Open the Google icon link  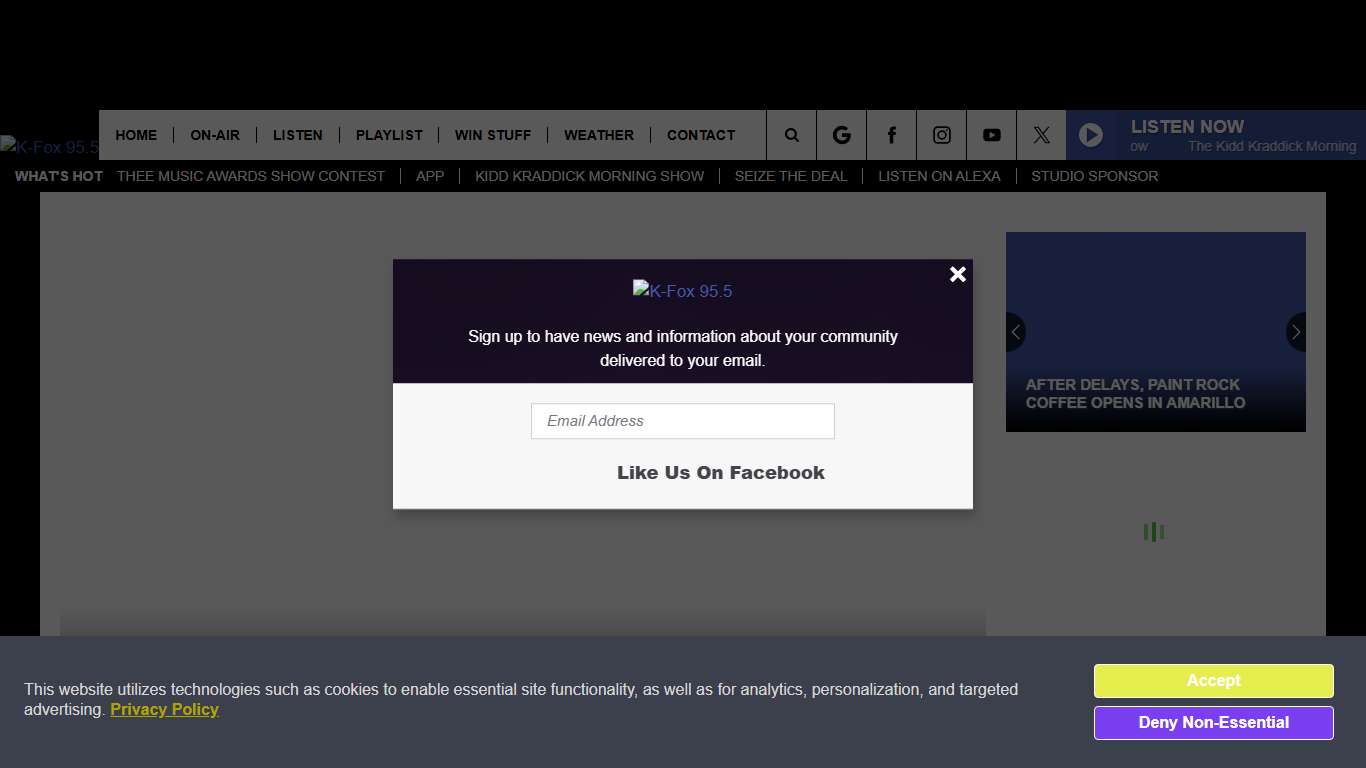point(842,135)
